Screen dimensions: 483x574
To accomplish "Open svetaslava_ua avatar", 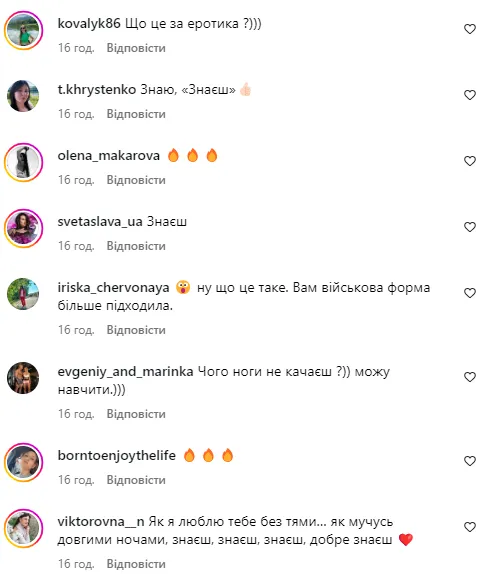I will [x=23, y=228].
